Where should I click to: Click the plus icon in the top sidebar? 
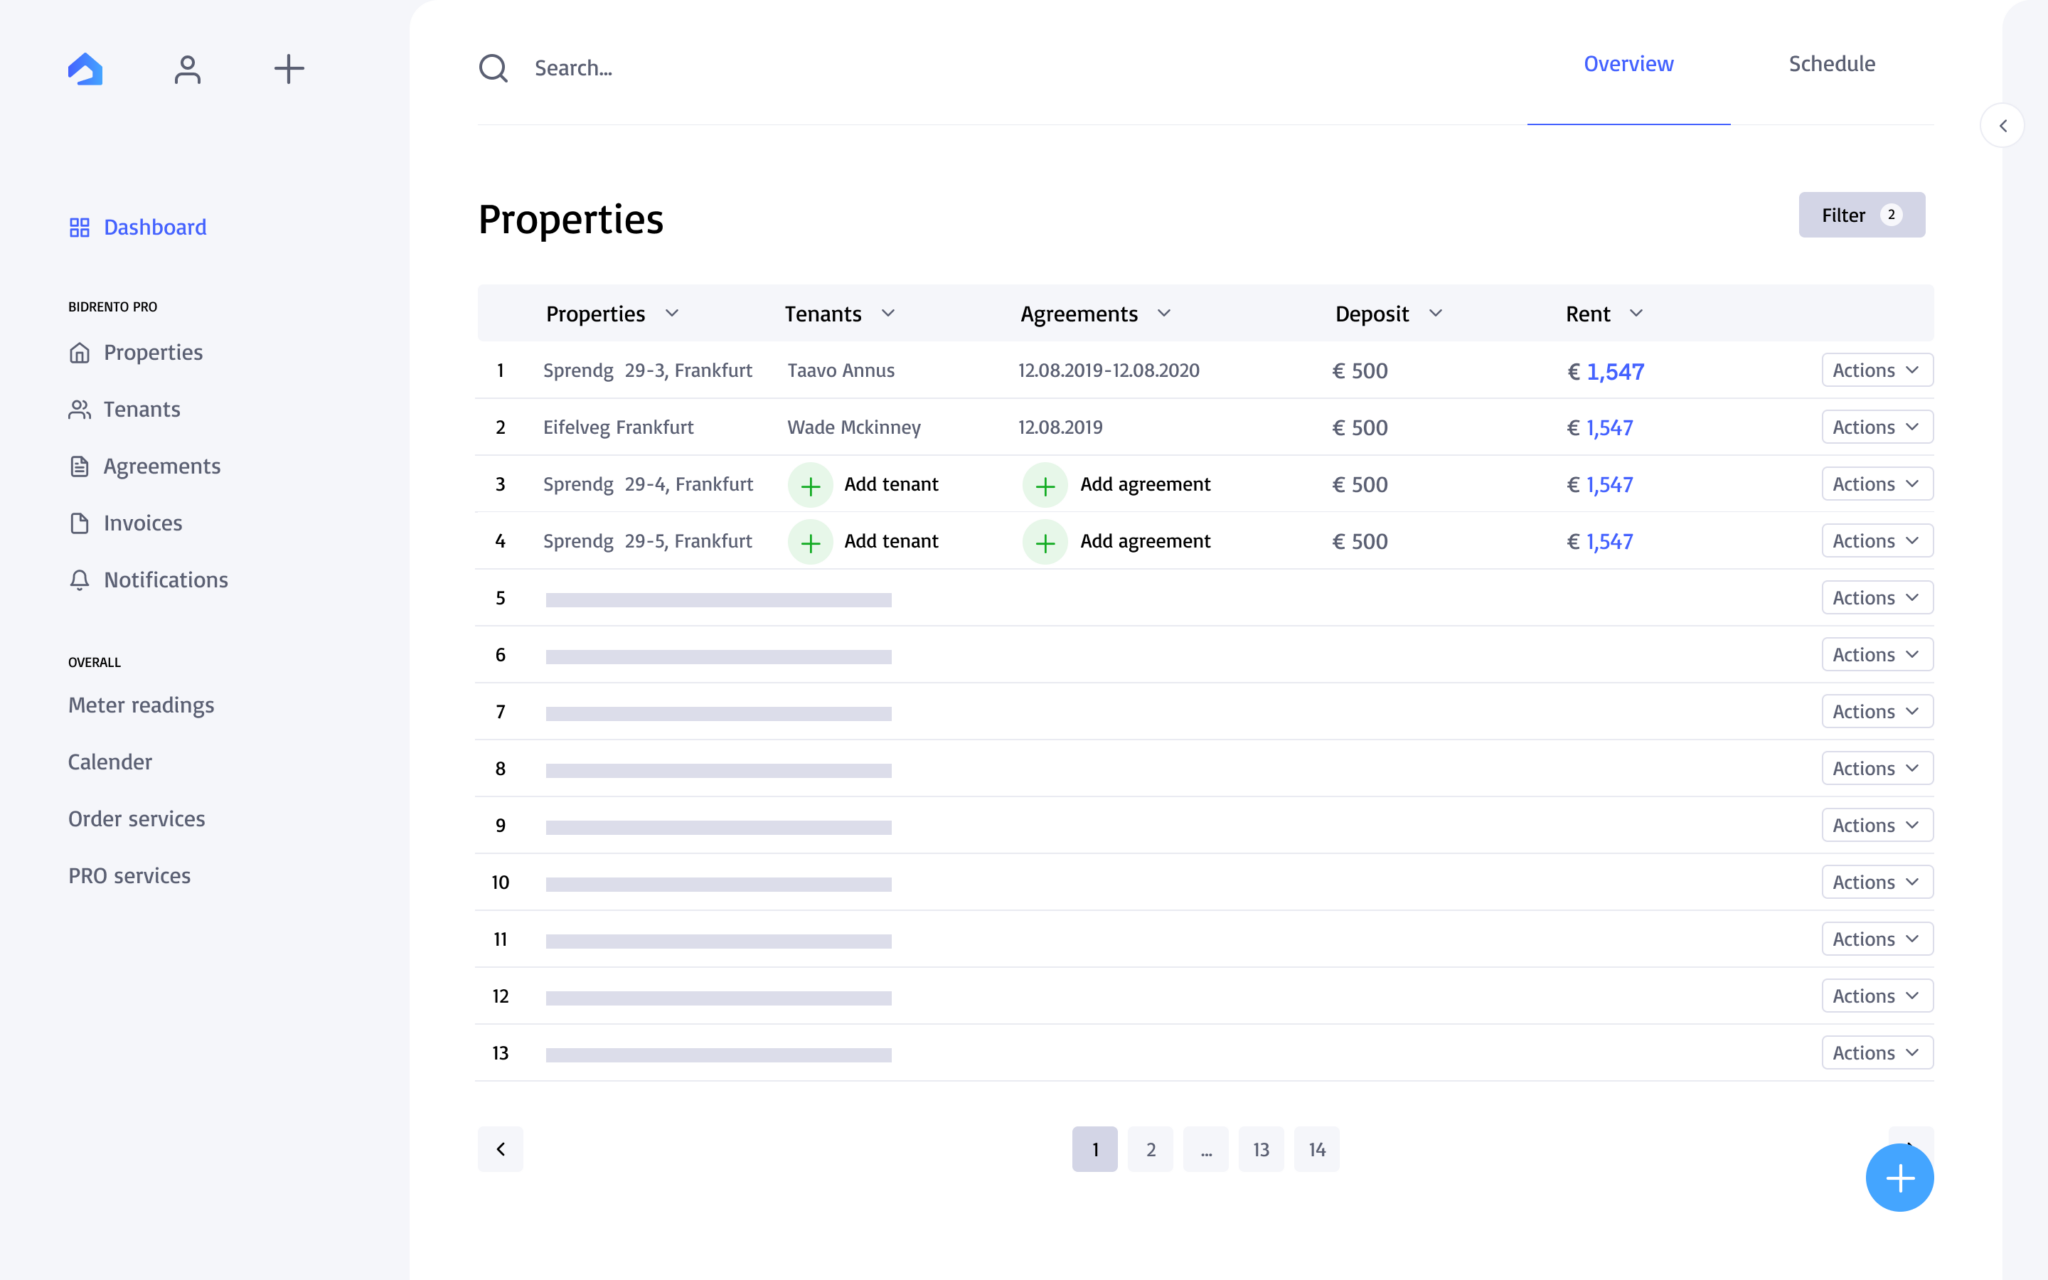(288, 68)
